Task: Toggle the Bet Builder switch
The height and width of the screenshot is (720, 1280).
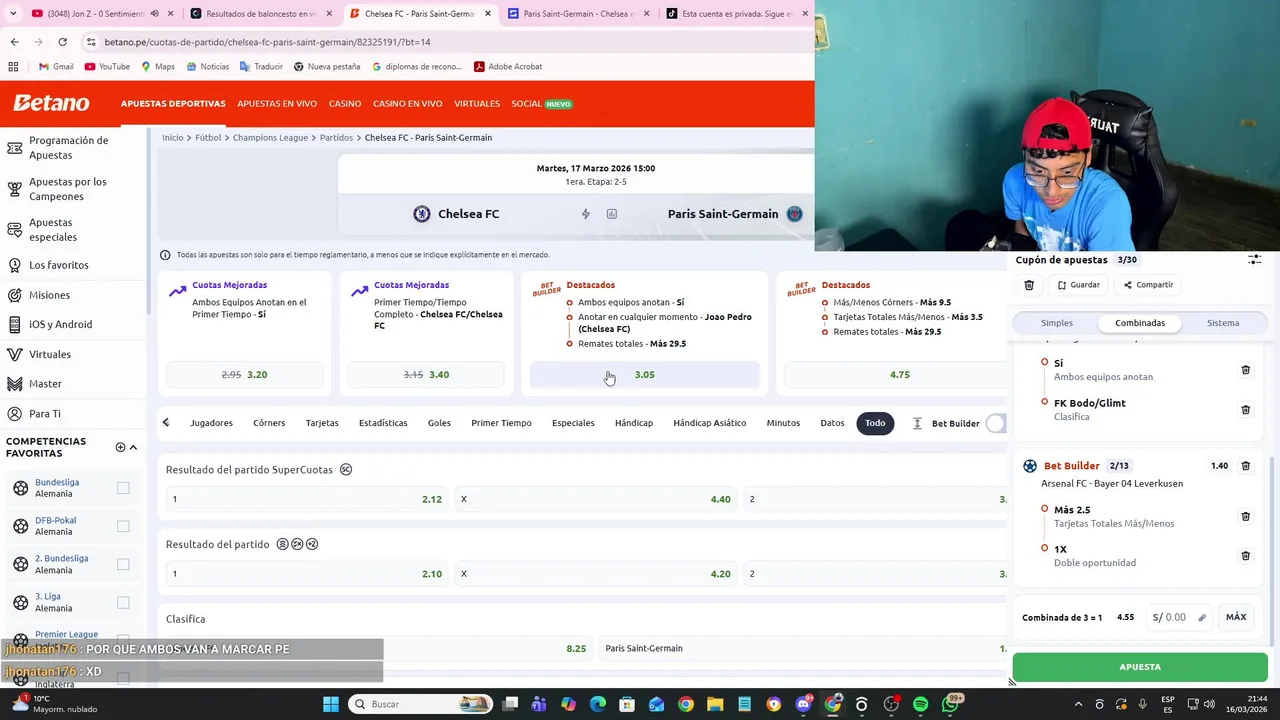Action: point(996,423)
